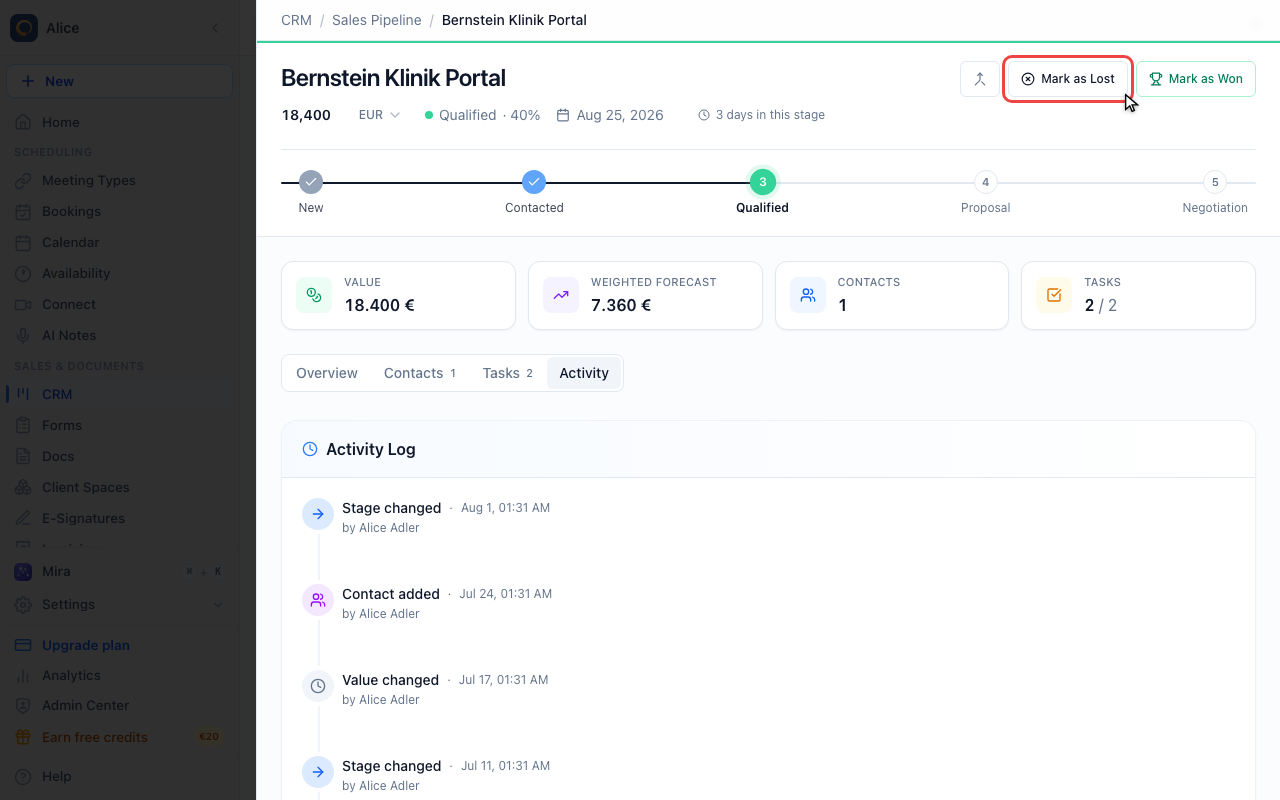Image resolution: width=1280 pixels, height=800 pixels.
Task: Open the EUR currency dropdown
Action: [379, 115]
